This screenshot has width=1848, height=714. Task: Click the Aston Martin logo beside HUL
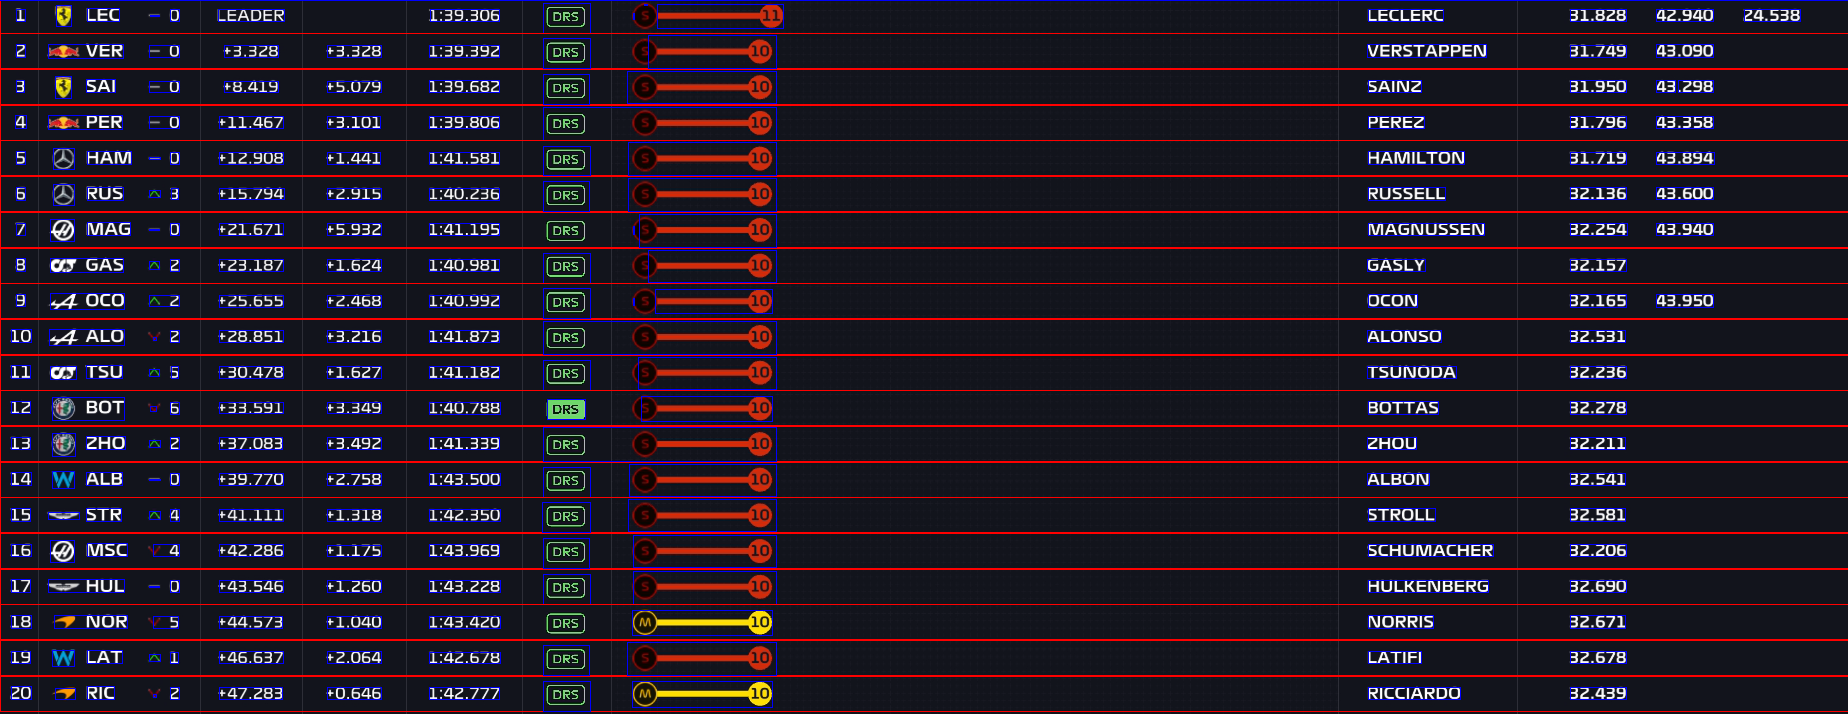(63, 587)
